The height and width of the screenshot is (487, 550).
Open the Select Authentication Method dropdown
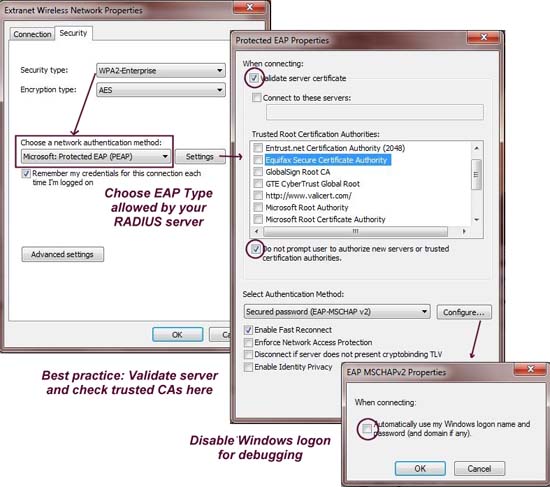[337, 312]
